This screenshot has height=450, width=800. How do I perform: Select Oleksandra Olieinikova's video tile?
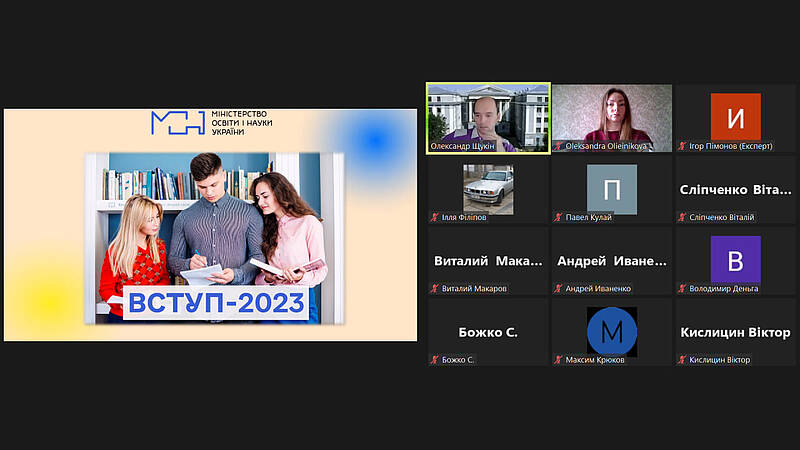click(611, 115)
